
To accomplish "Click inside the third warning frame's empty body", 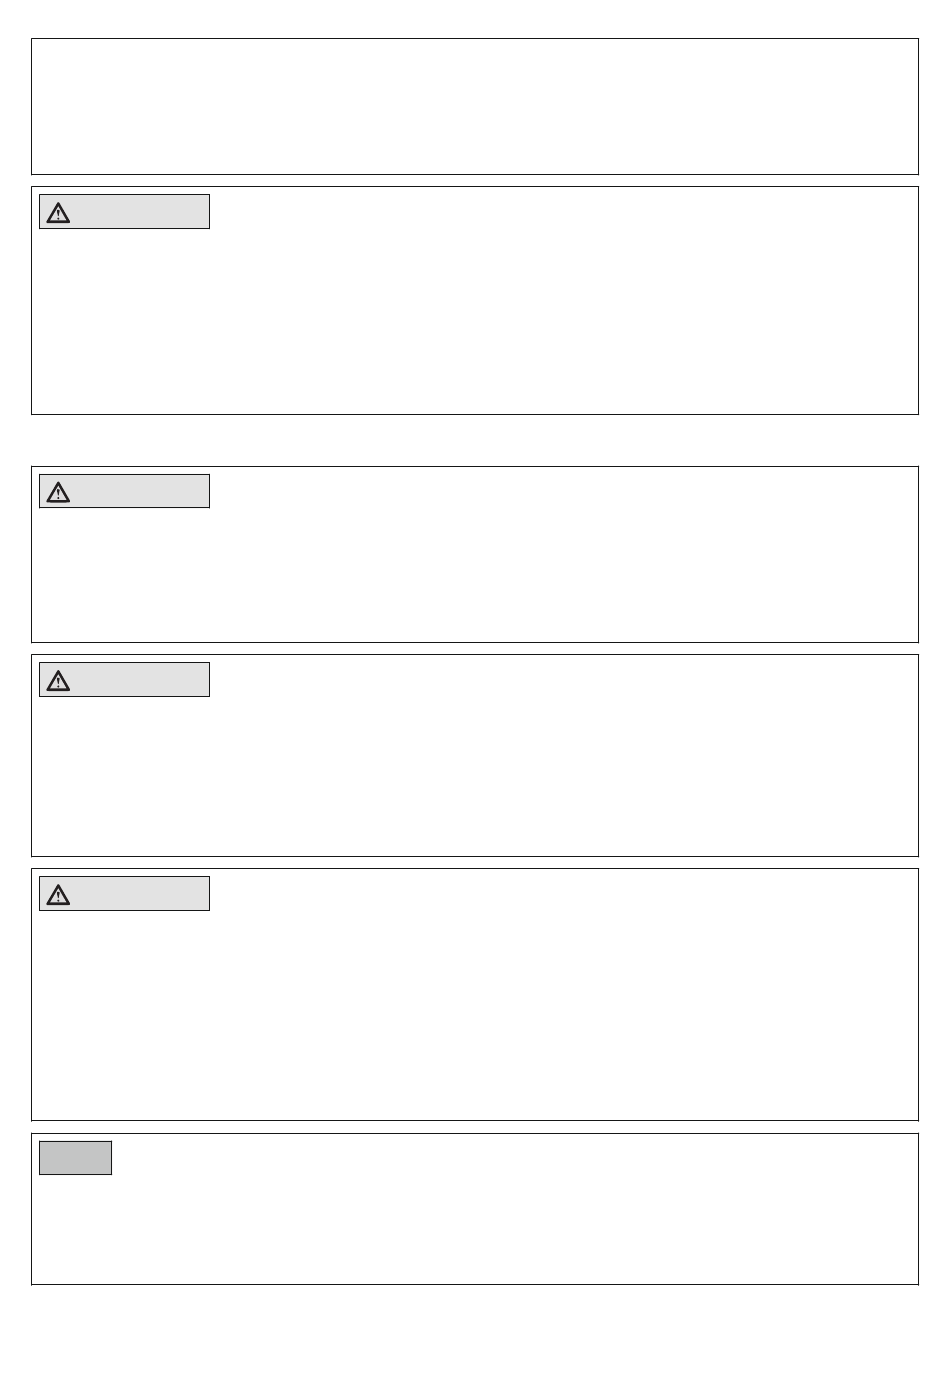I will point(475,775).
